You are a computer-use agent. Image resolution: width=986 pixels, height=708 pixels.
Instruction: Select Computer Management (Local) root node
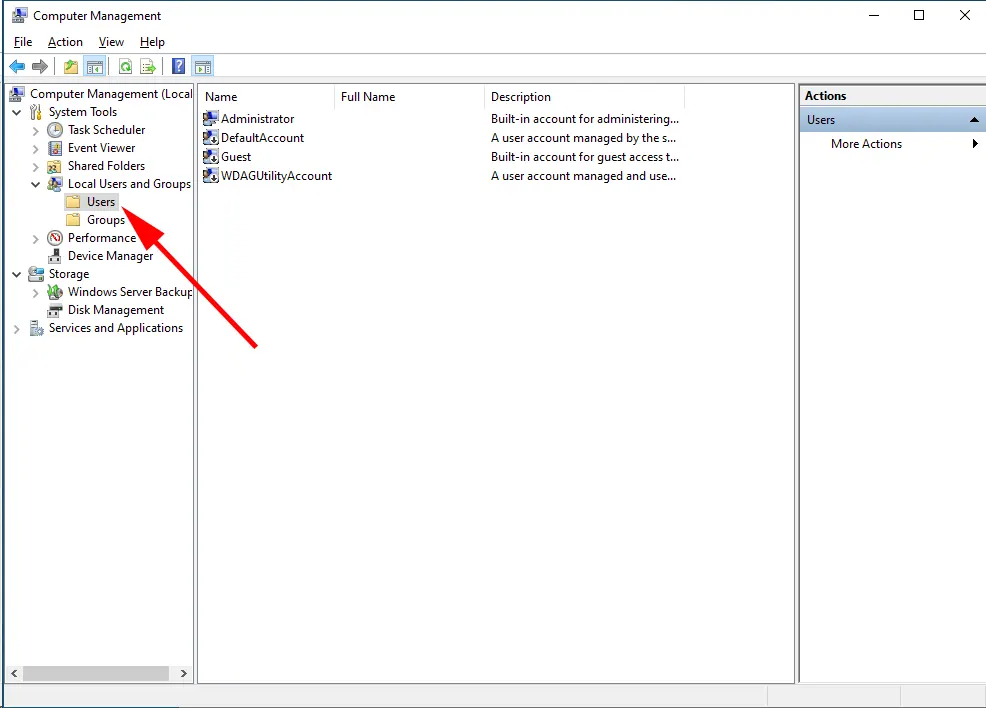[111, 94]
